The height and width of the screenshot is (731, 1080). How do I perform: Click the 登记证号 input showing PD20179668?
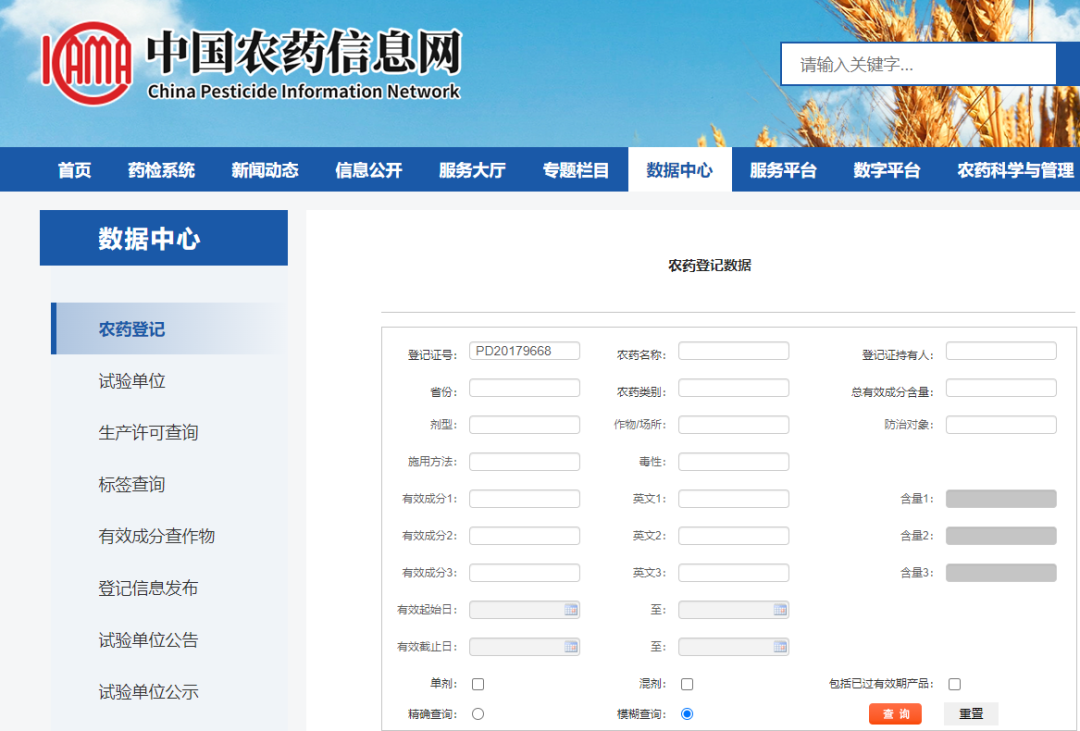[x=524, y=350]
